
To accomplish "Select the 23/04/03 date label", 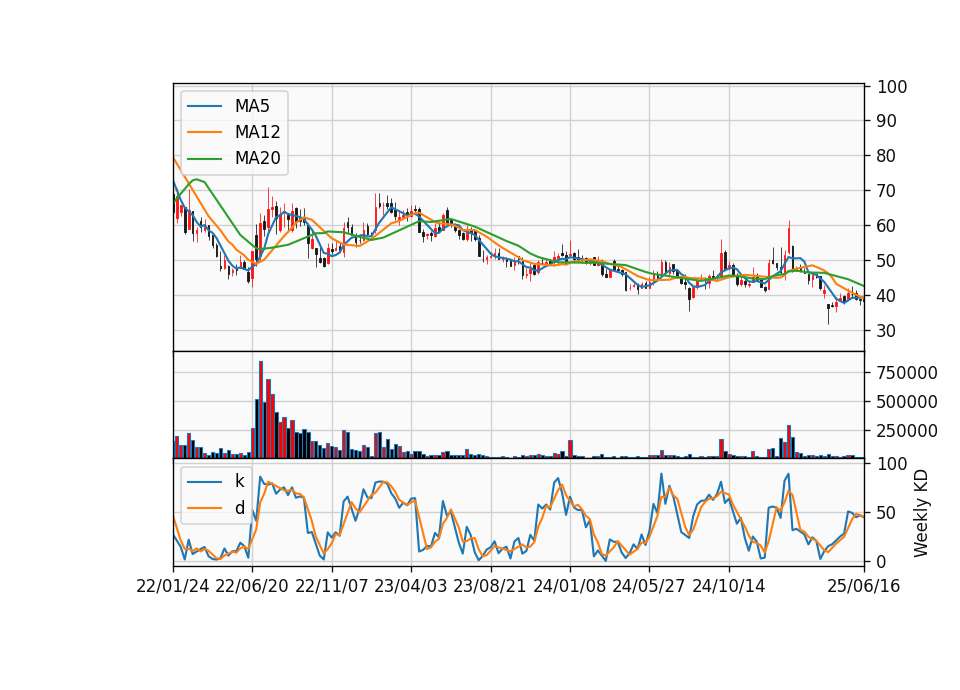I will tap(411, 586).
